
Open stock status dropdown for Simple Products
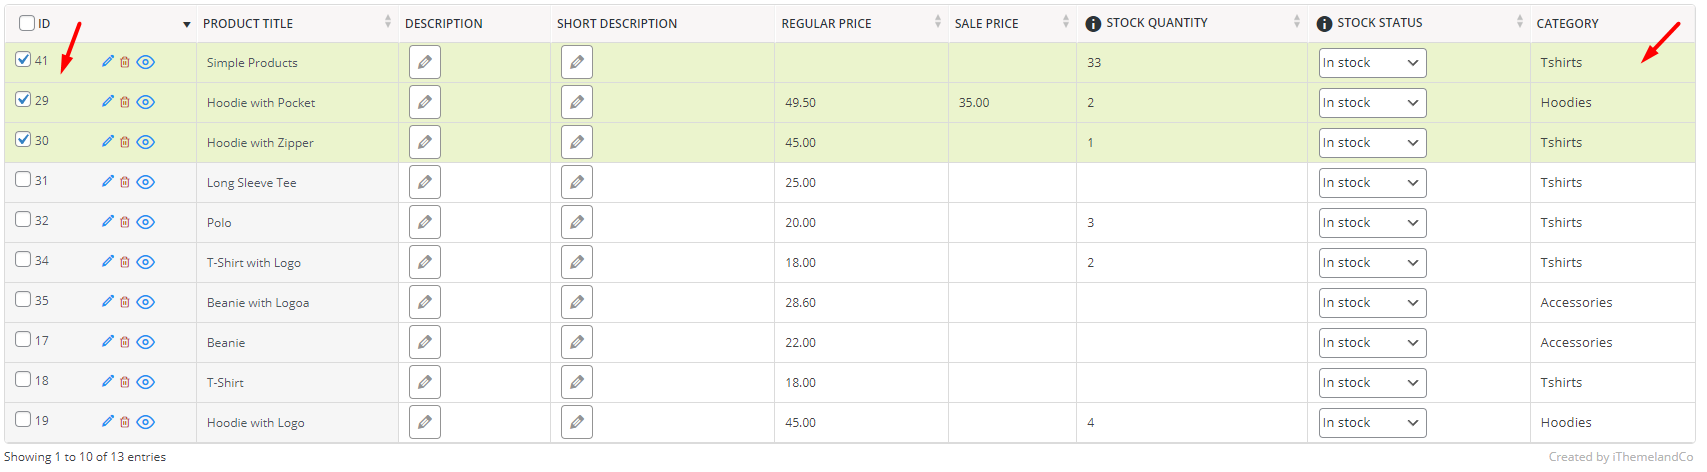pyautogui.click(x=1372, y=63)
